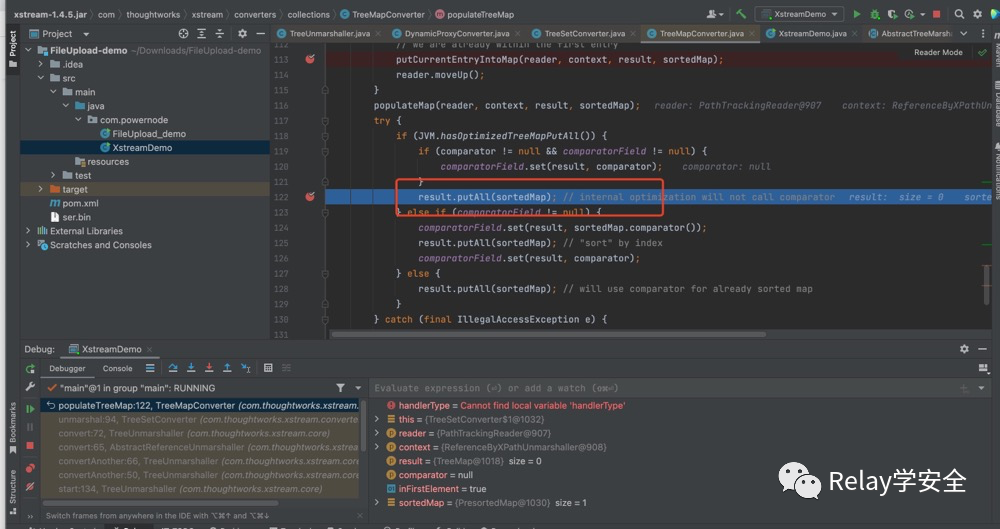Select FileUpload_demo class in tree

143,134
